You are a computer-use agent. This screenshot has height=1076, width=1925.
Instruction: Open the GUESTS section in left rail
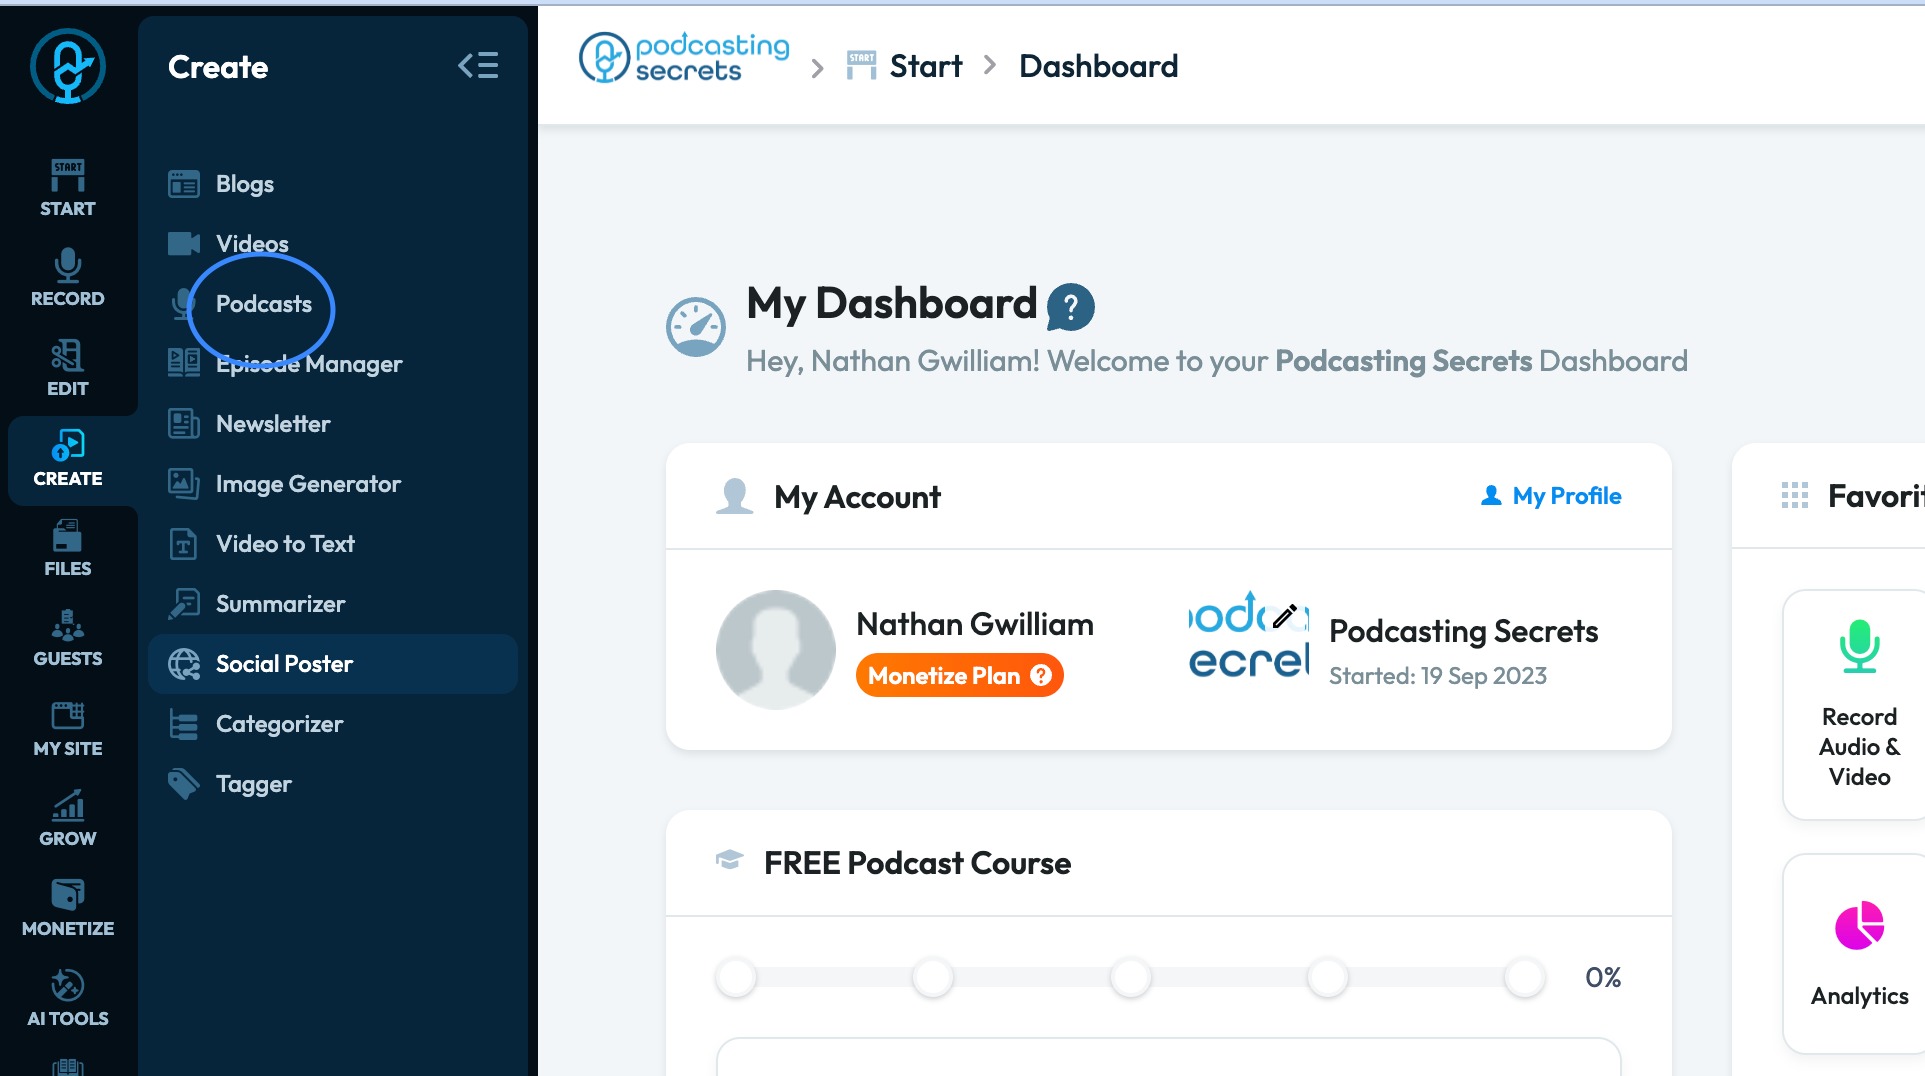click(68, 638)
